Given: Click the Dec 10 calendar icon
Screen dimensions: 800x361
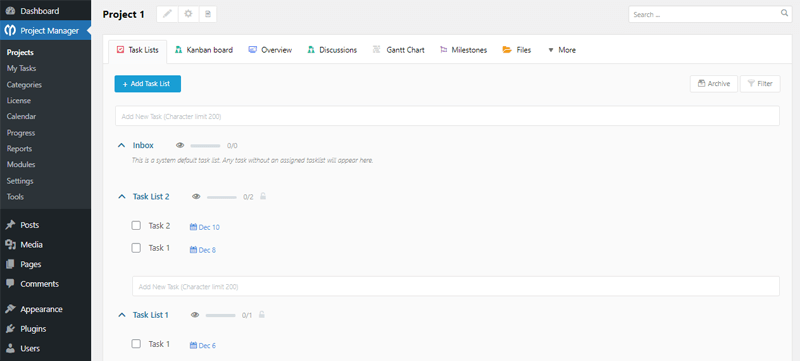Looking at the screenshot, I should [x=193, y=227].
